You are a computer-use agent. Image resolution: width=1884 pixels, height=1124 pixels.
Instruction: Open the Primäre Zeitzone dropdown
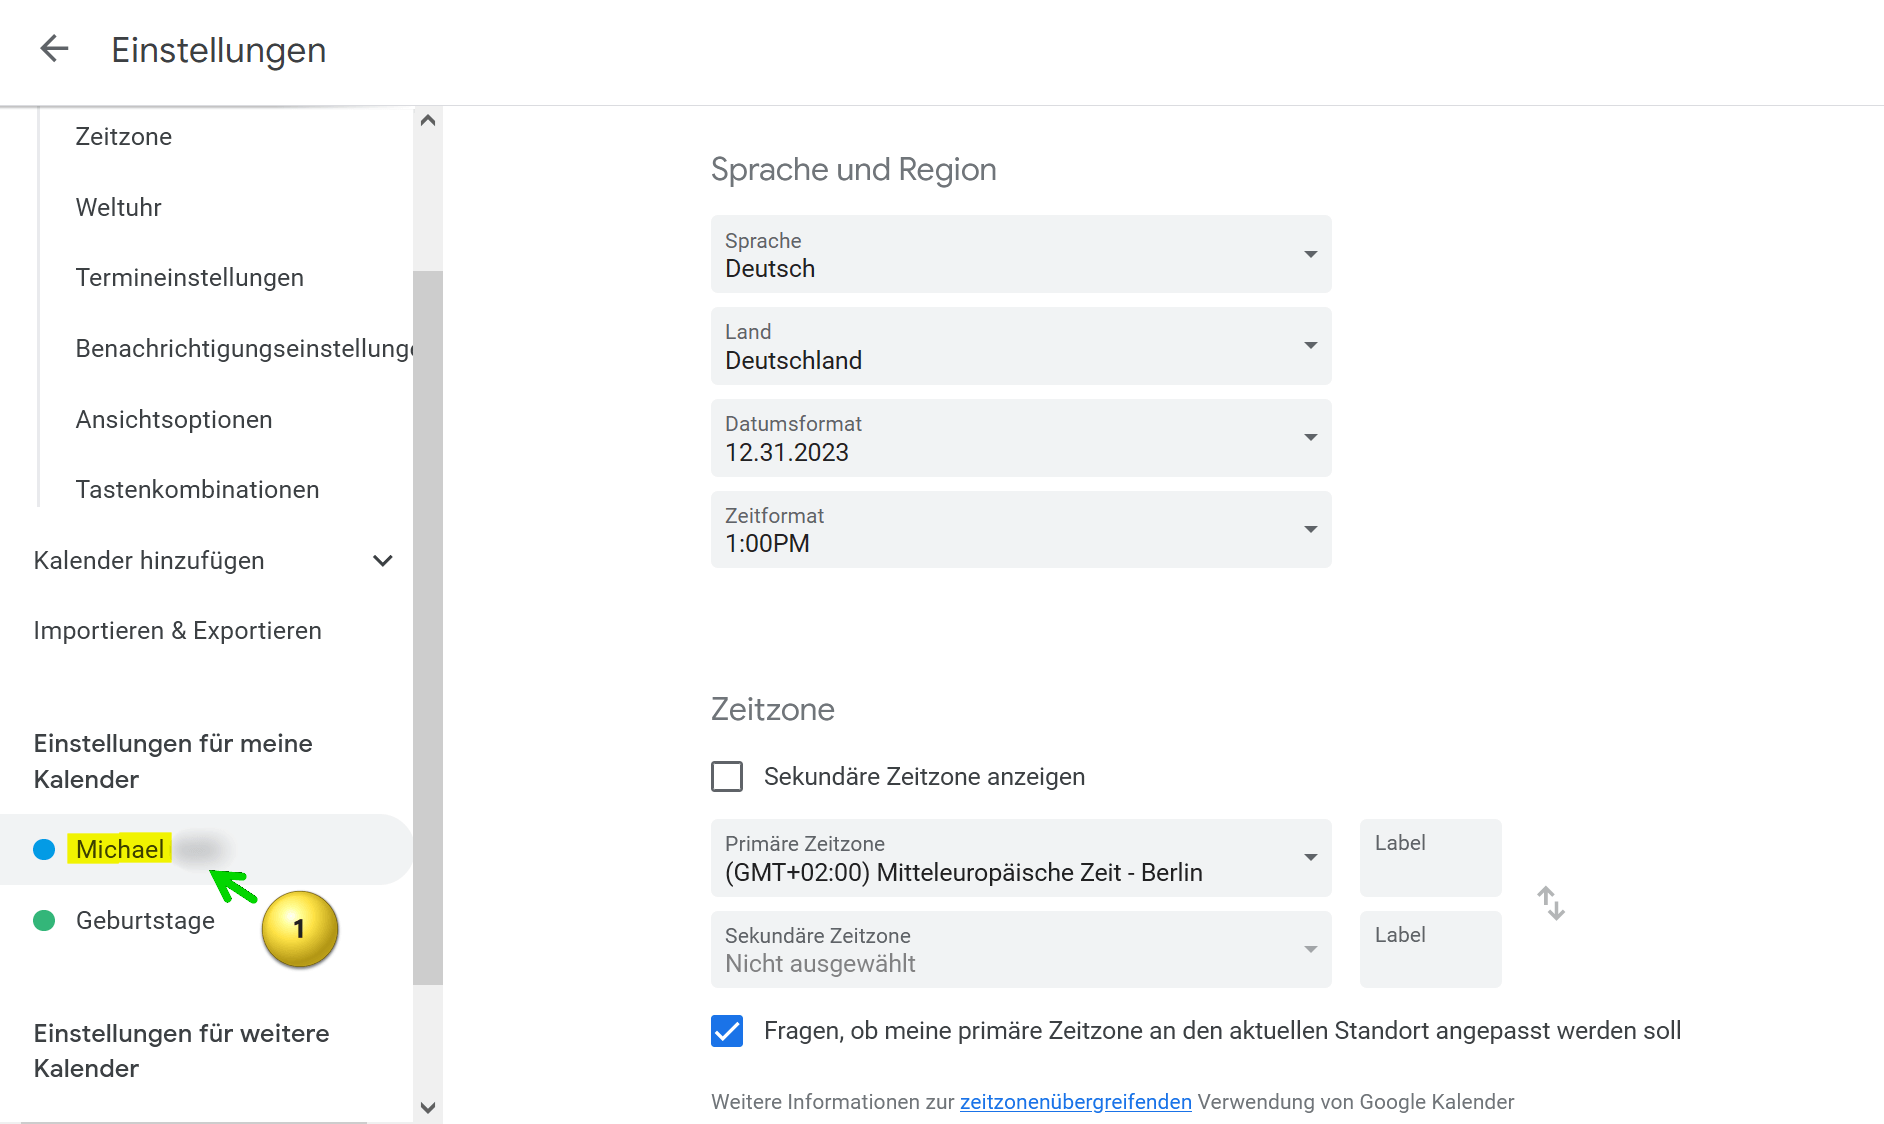pyautogui.click(x=1021, y=858)
